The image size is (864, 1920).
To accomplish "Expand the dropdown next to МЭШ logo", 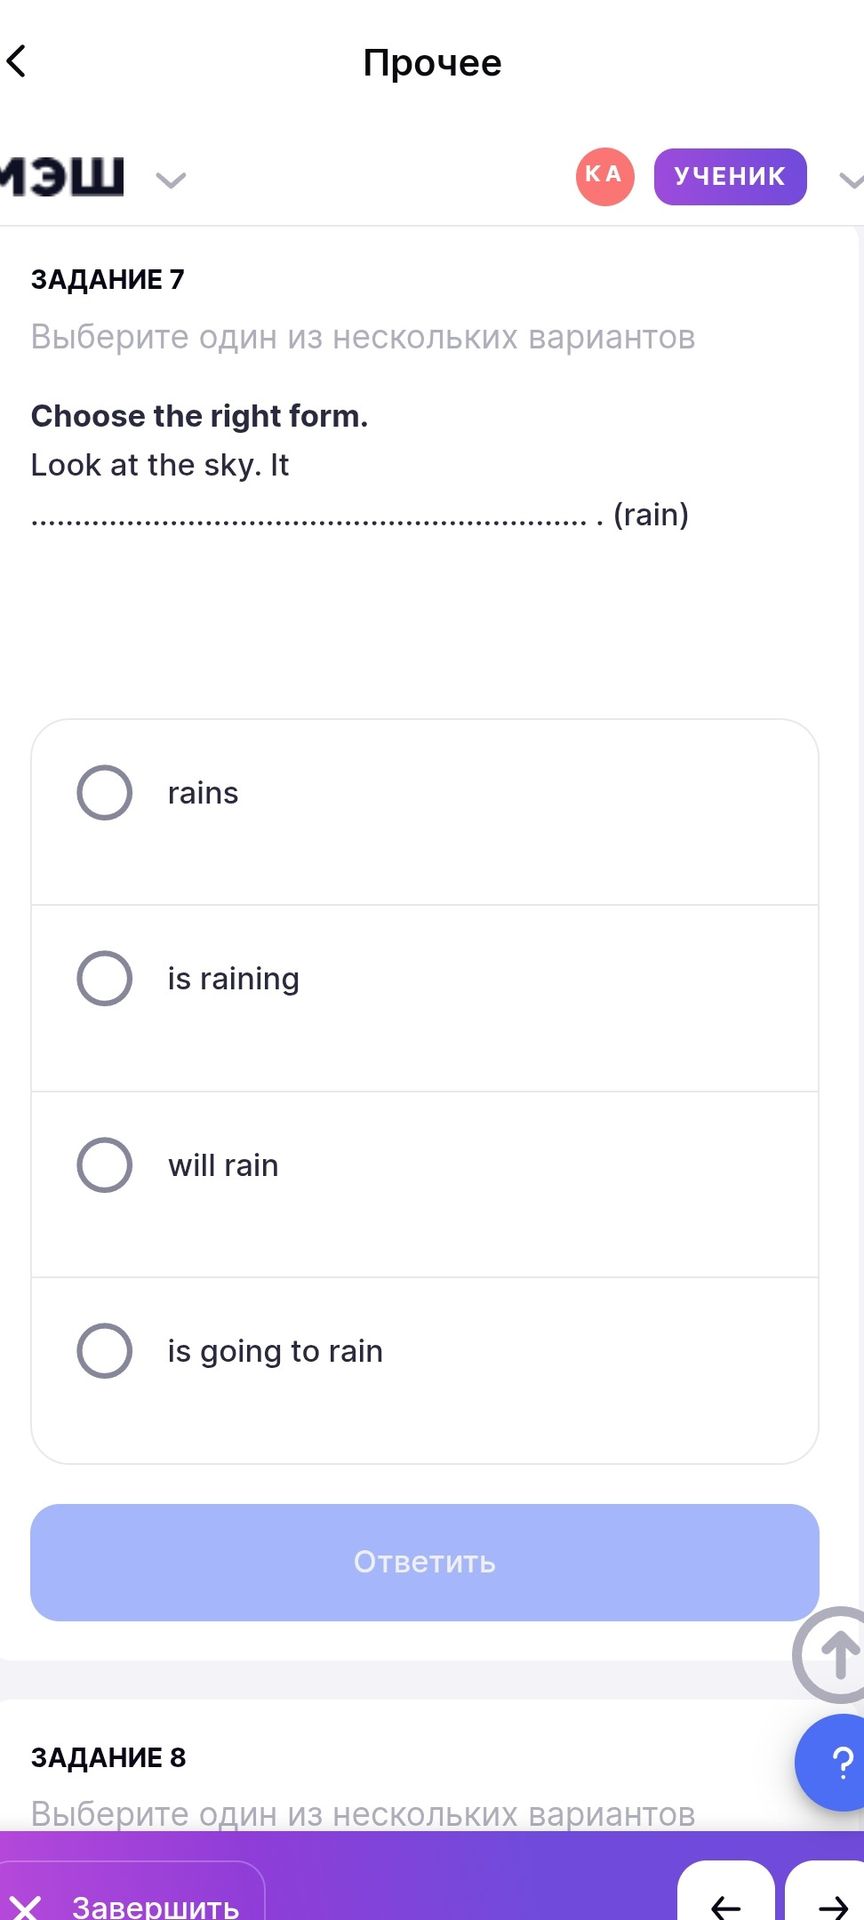I will point(171,180).
